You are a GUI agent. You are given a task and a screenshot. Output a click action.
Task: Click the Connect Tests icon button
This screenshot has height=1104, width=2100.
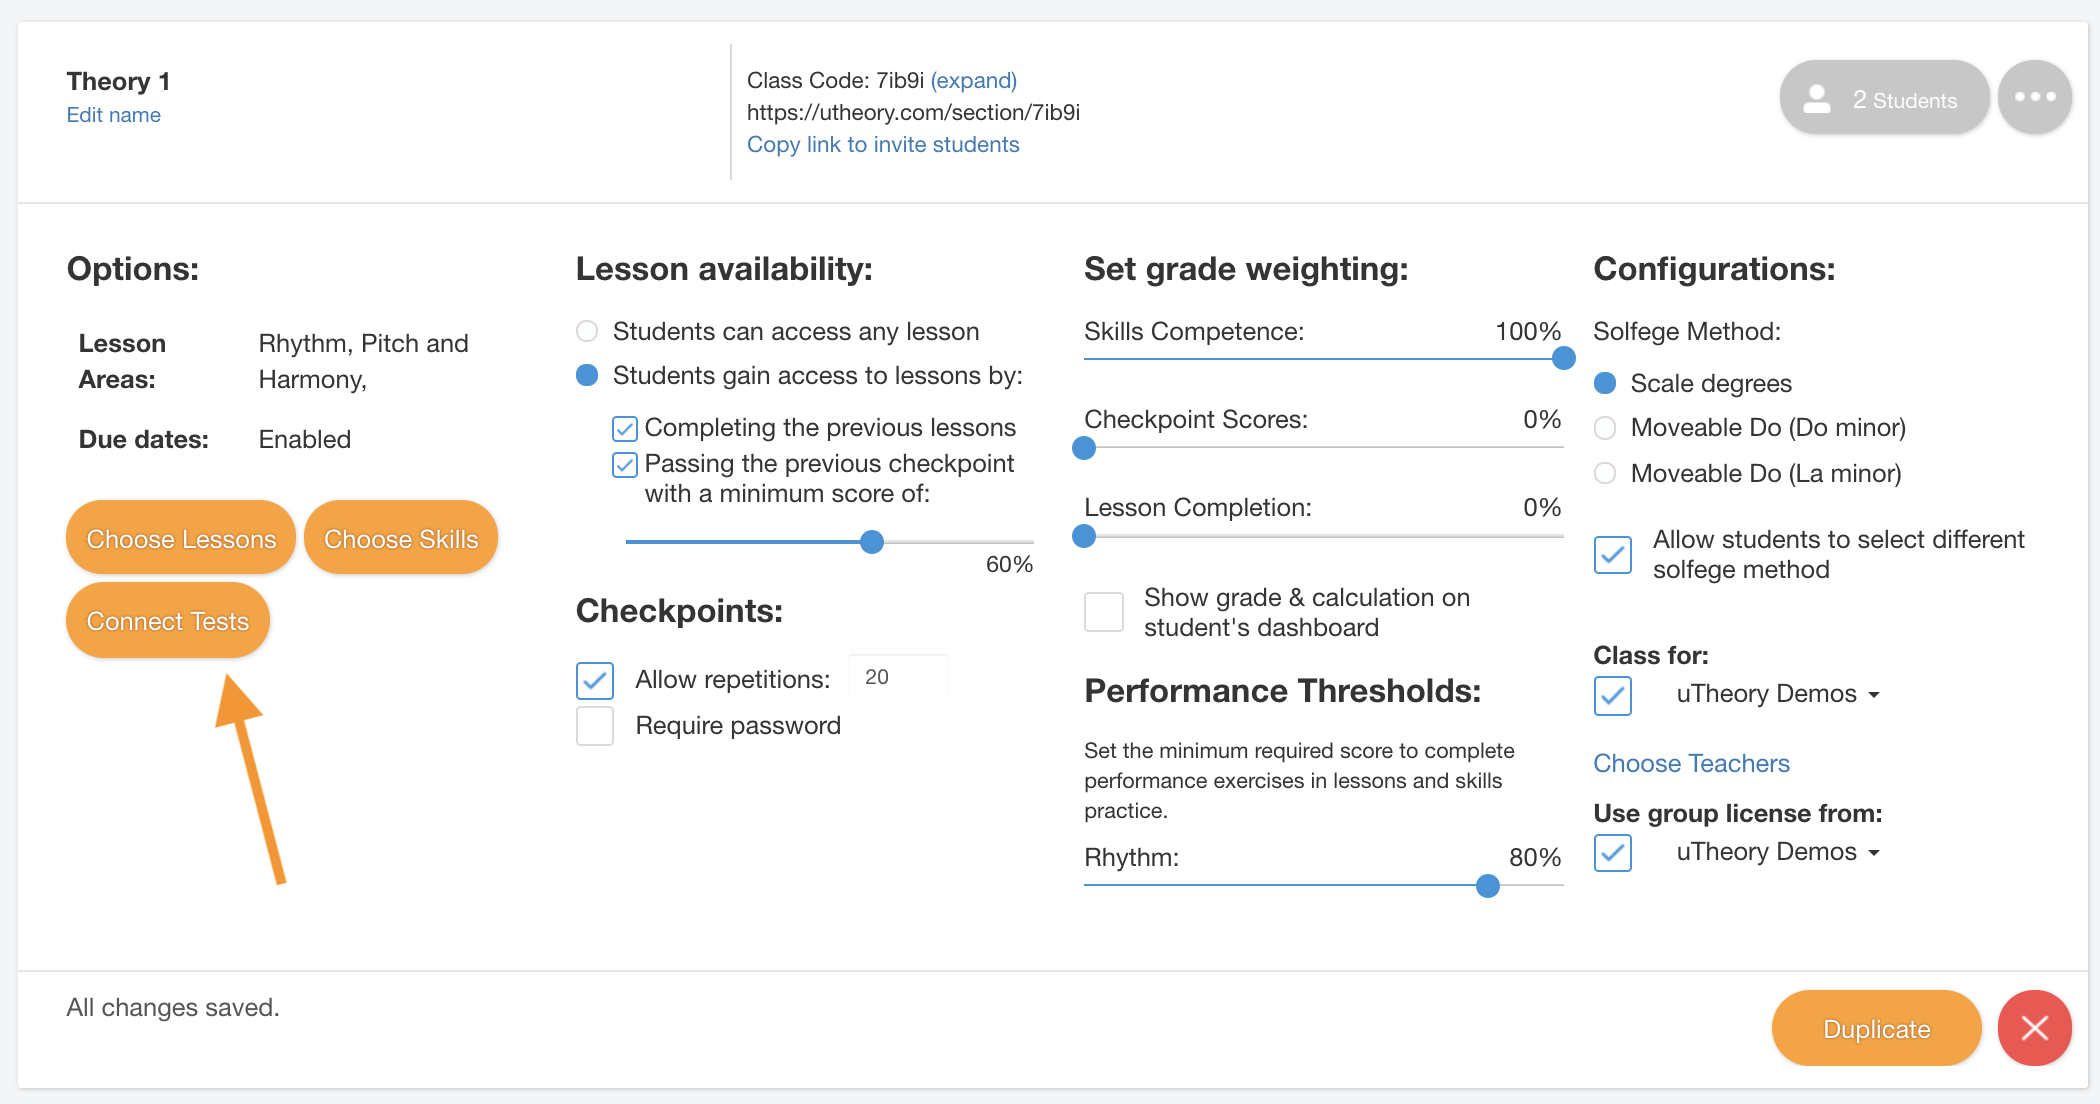click(168, 622)
